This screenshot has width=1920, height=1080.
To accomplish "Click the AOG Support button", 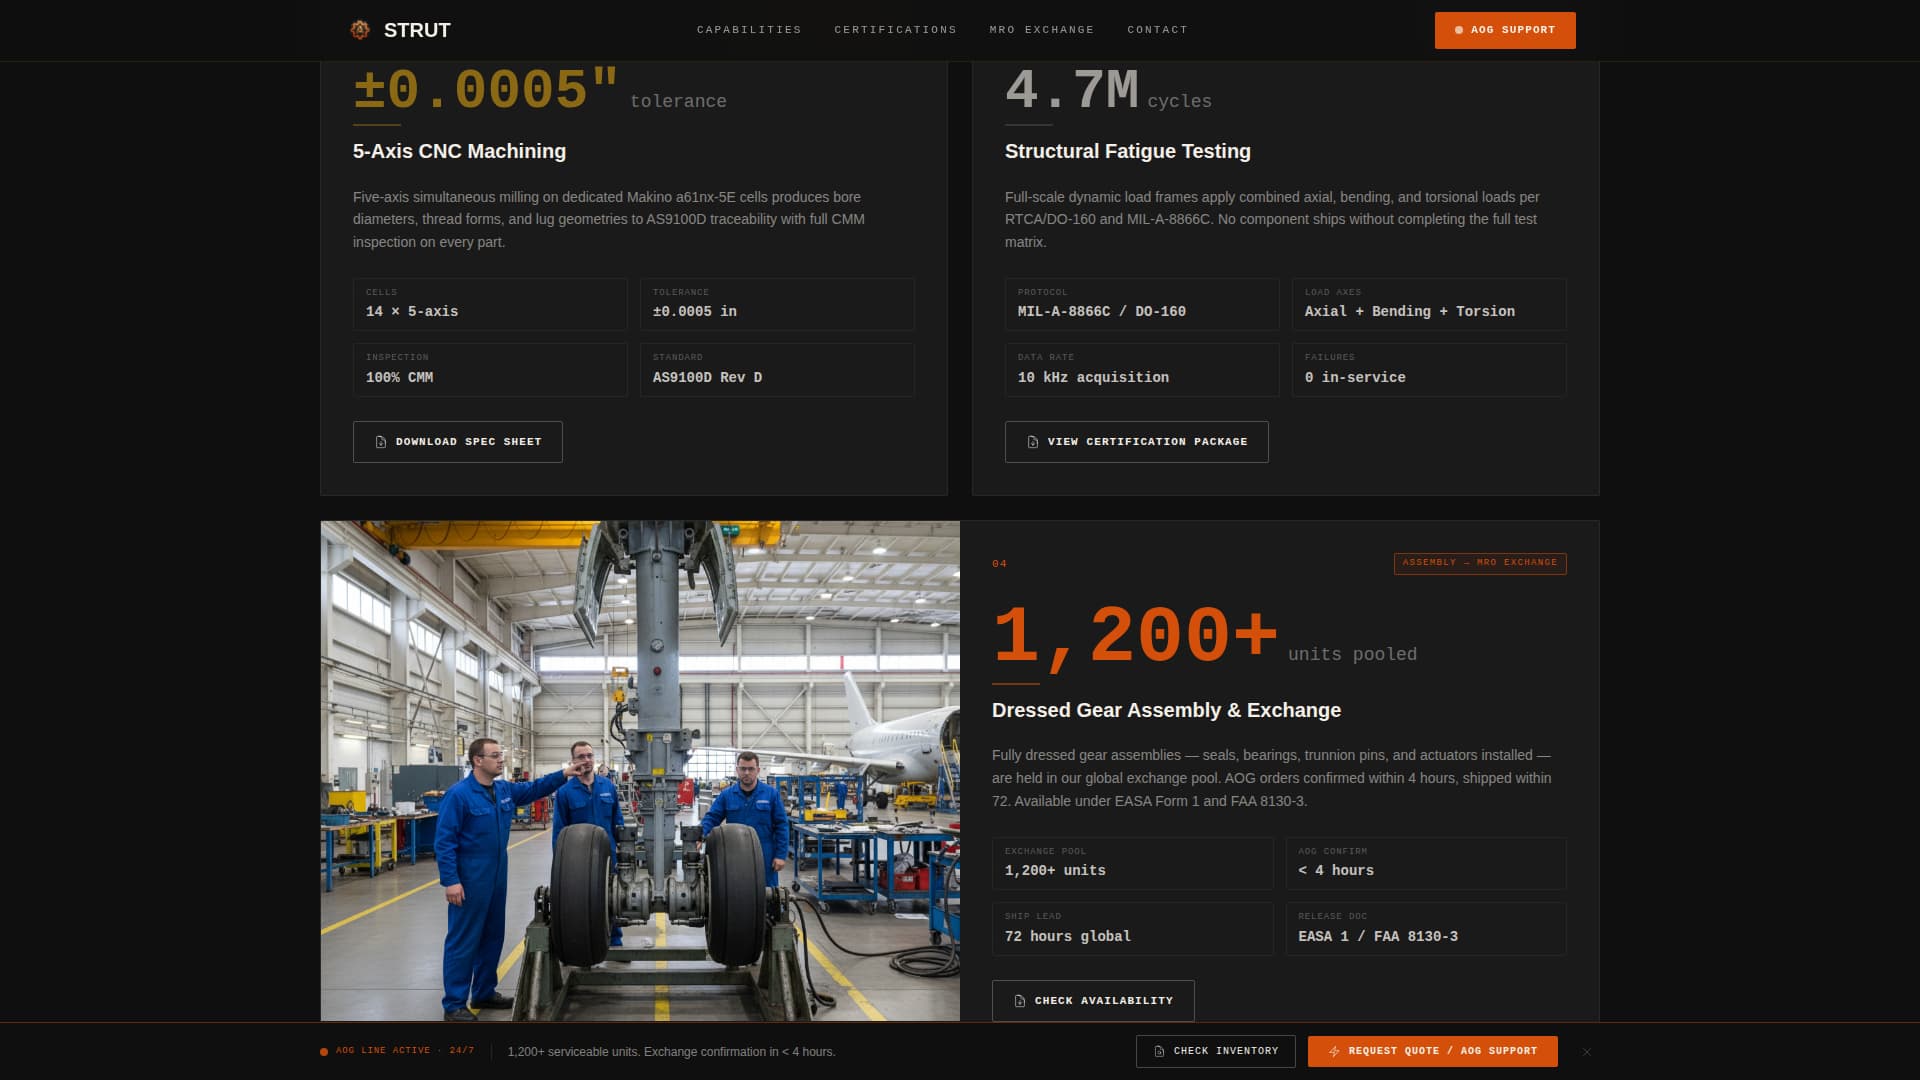I will coord(1505,30).
